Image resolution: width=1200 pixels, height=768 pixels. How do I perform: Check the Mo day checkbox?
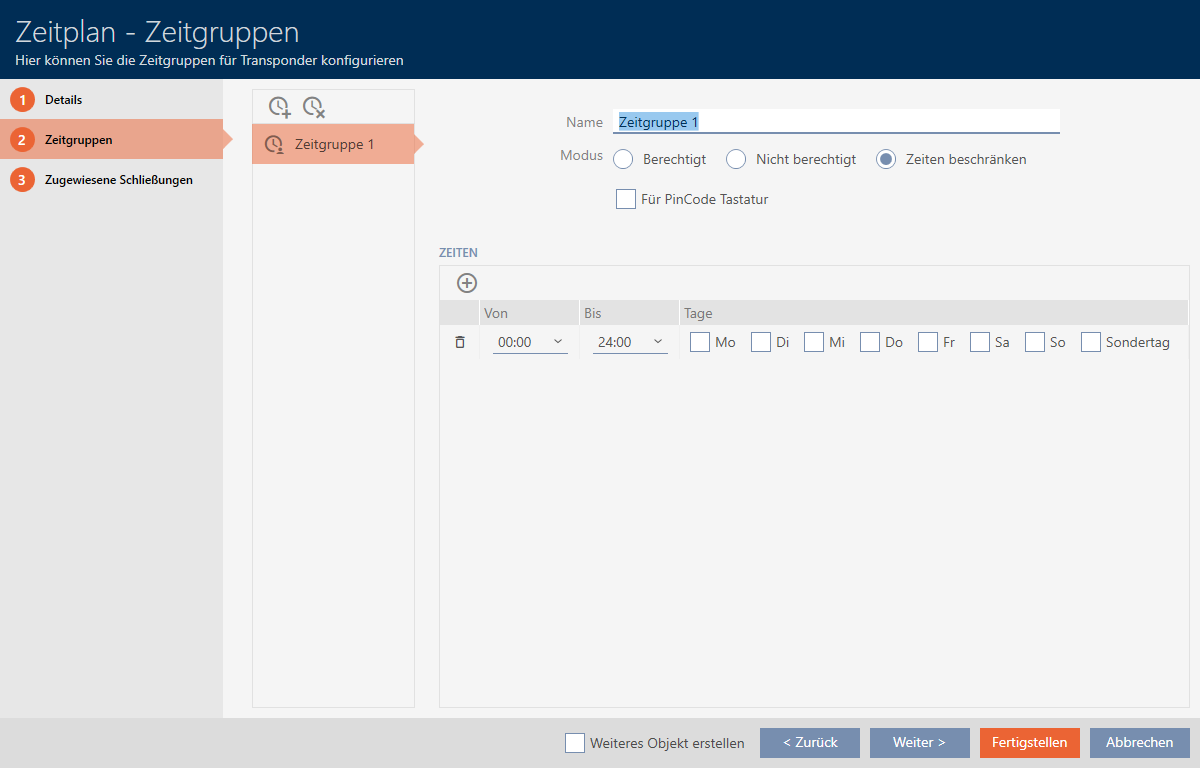point(700,342)
